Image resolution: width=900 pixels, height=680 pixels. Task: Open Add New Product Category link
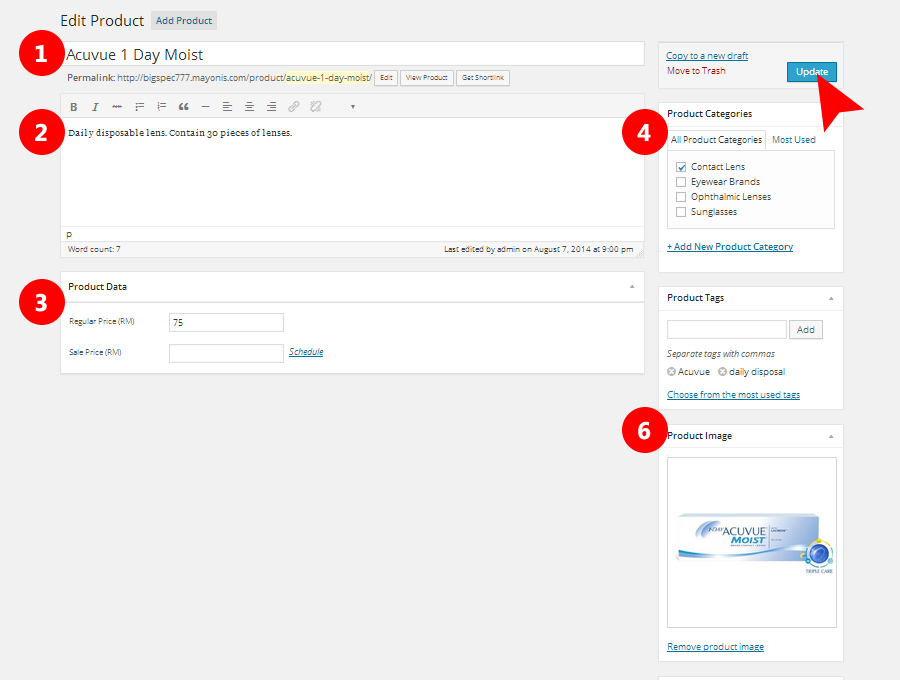pyautogui.click(x=730, y=247)
